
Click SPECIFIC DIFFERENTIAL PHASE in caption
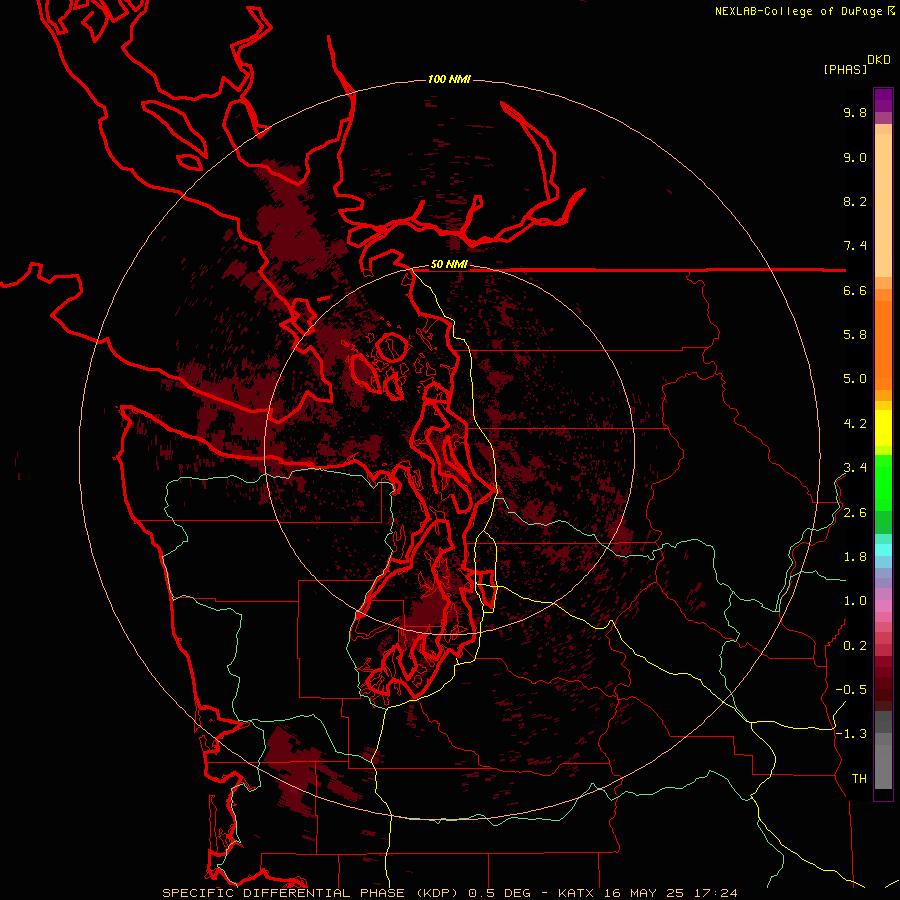pyautogui.click(x=285, y=893)
